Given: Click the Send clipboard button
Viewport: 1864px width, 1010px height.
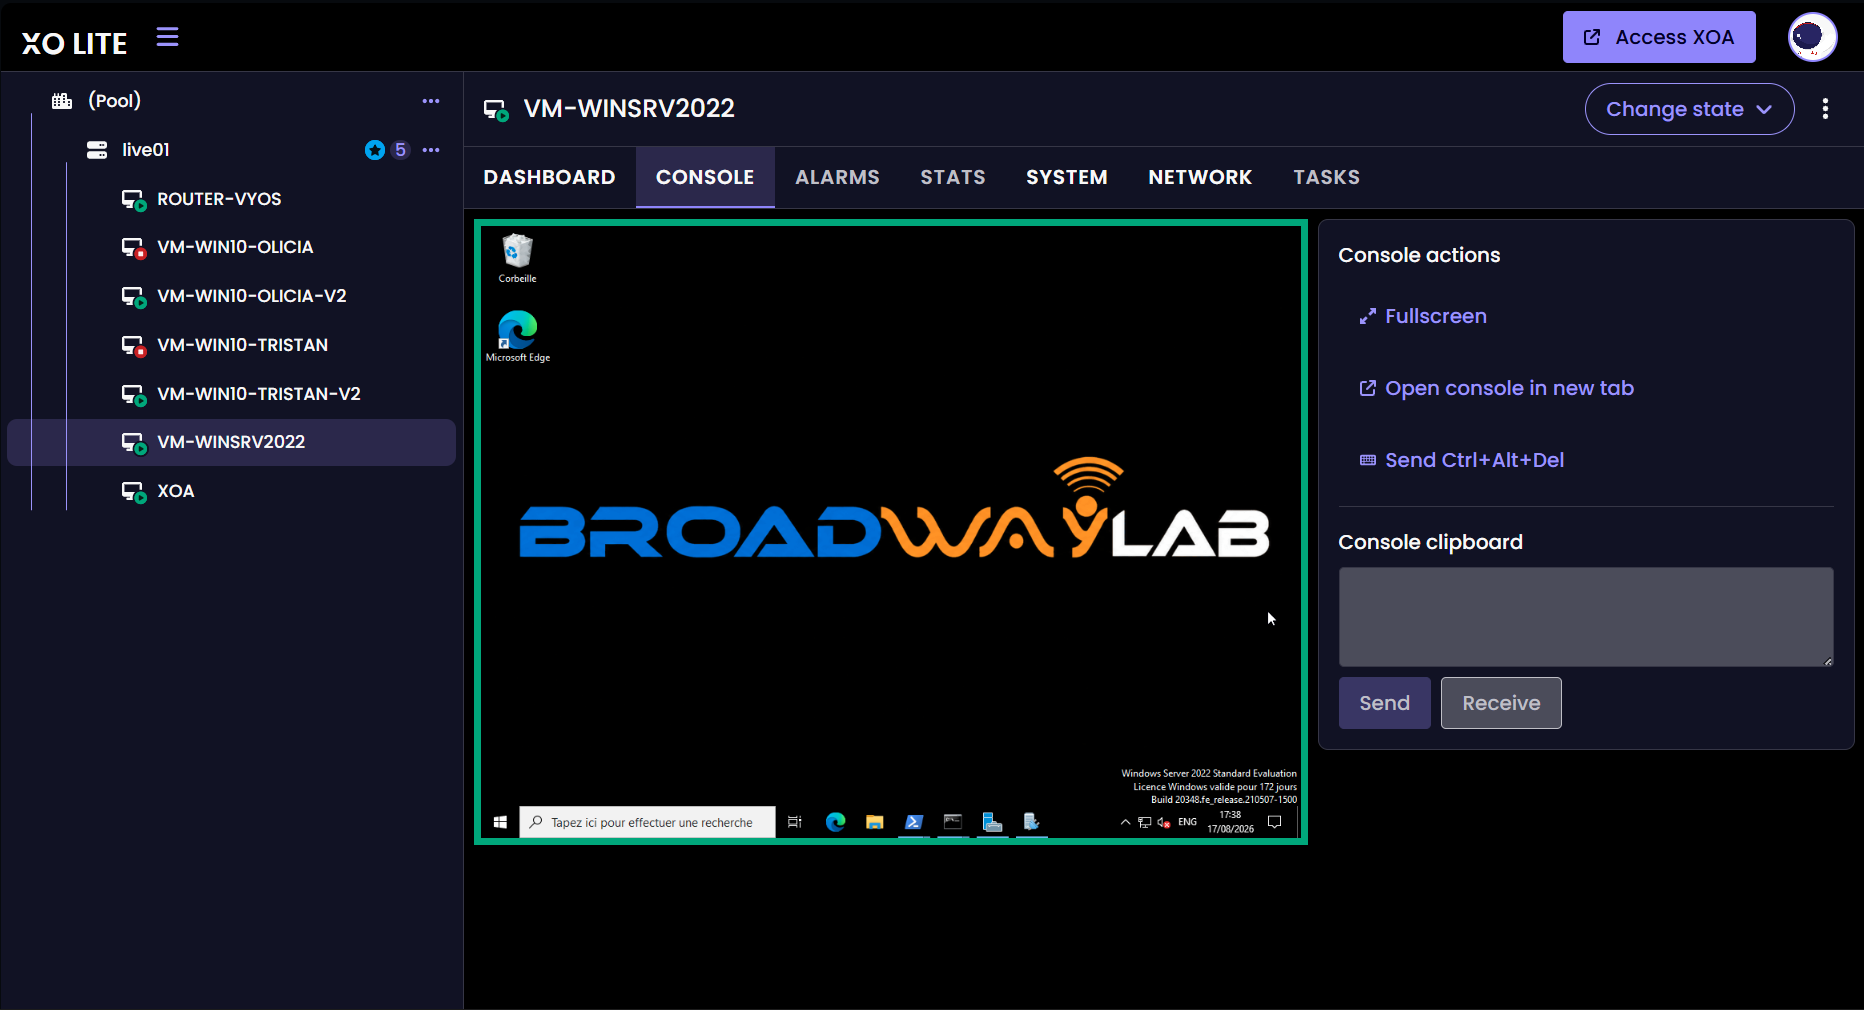Looking at the screenshot, I should 1384,703.
